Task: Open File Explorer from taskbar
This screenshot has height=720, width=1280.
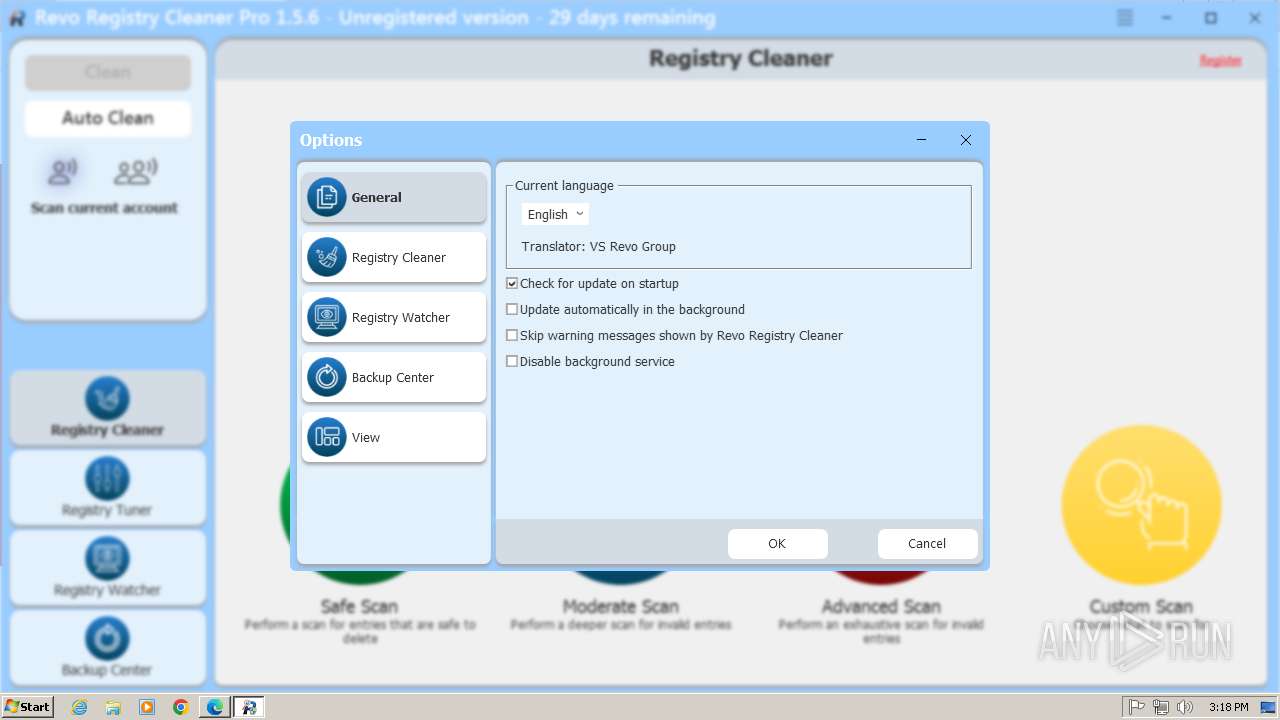Action: (113, 707)
